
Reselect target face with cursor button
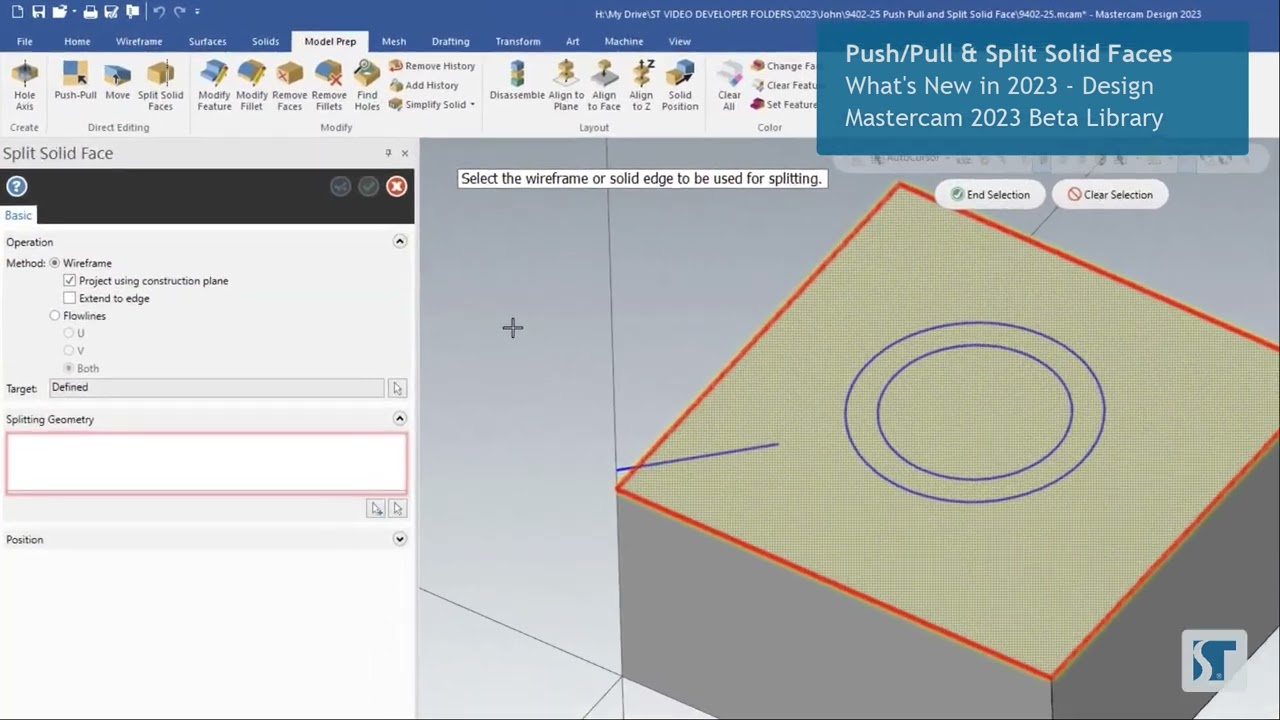tap(397, 388)
